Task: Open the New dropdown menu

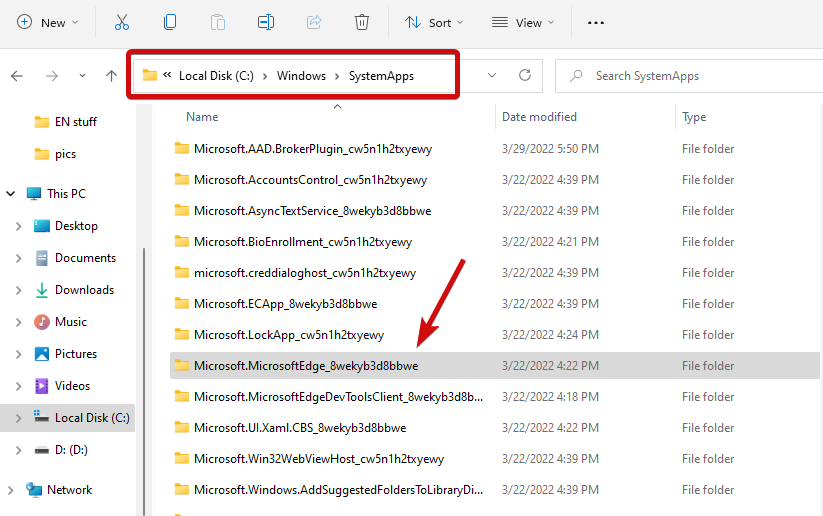Action: pos(47,22)
